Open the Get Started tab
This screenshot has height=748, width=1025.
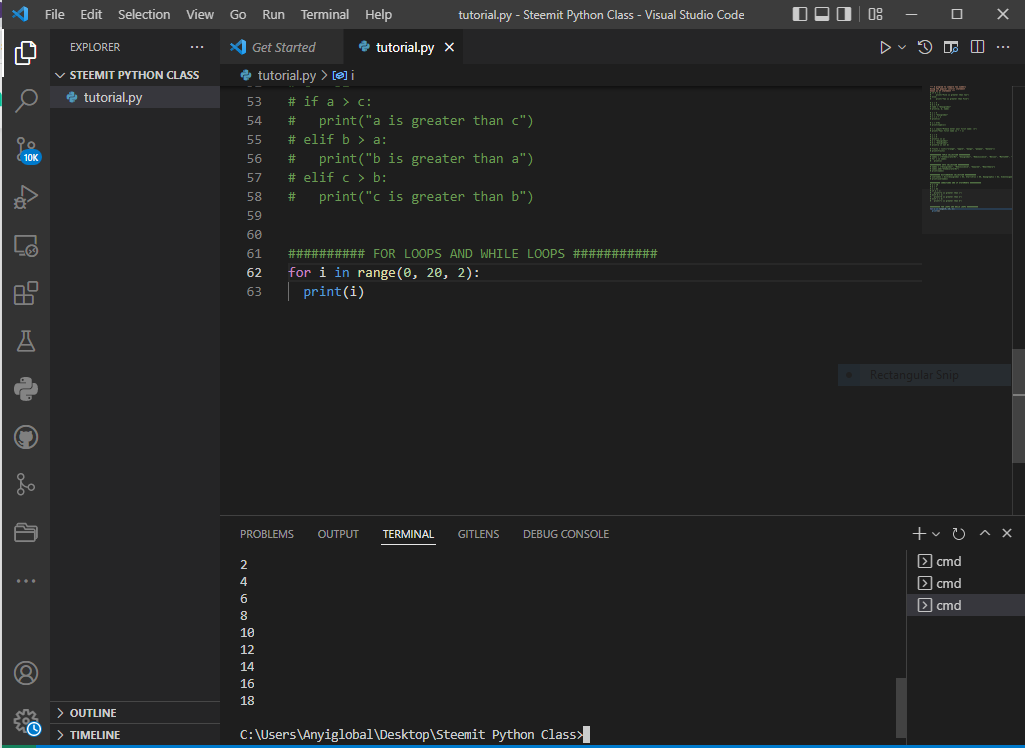click(283, 47)
